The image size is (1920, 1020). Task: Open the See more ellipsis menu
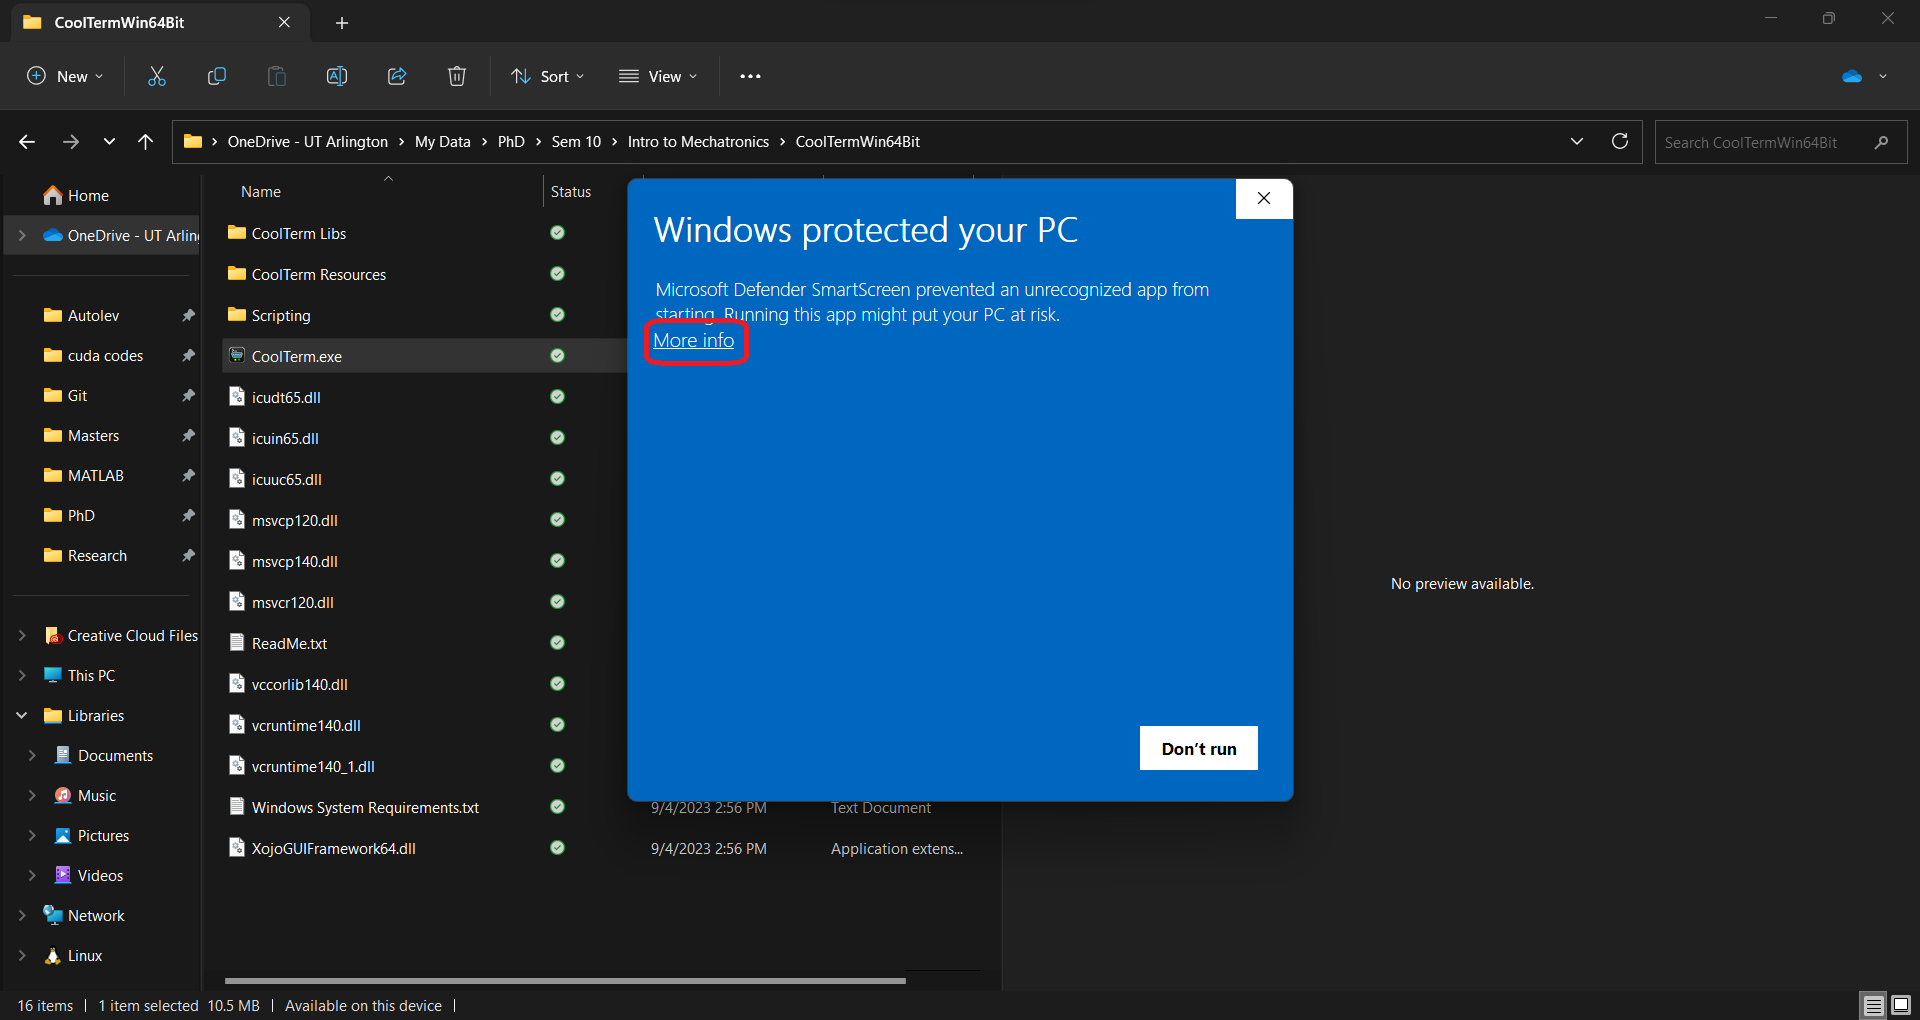tap(750, 76)
